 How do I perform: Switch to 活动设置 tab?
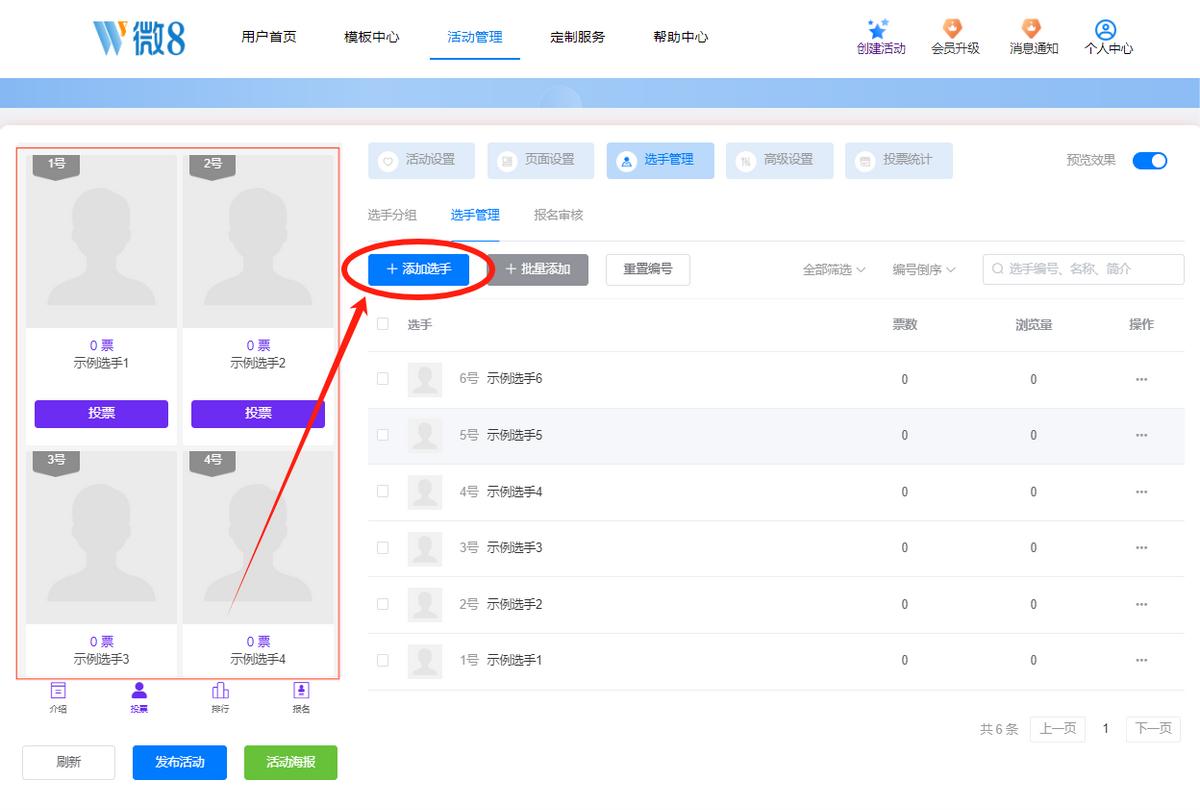tap(421, 160)
